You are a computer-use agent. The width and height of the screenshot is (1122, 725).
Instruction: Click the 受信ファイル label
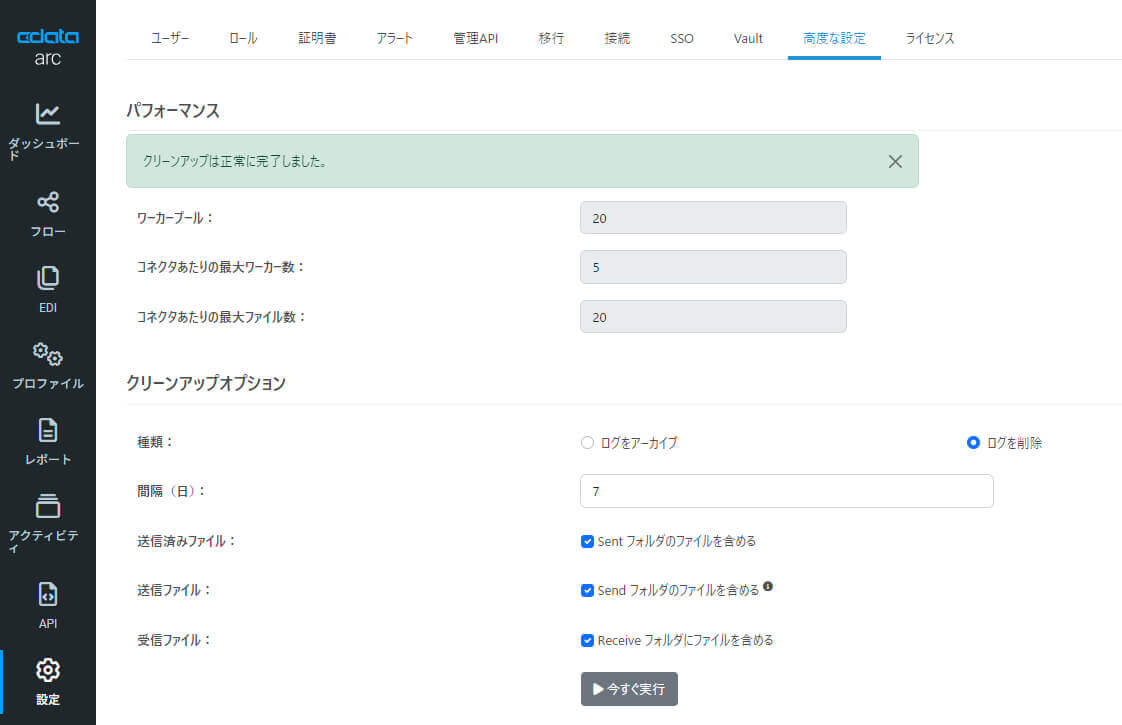174,640
